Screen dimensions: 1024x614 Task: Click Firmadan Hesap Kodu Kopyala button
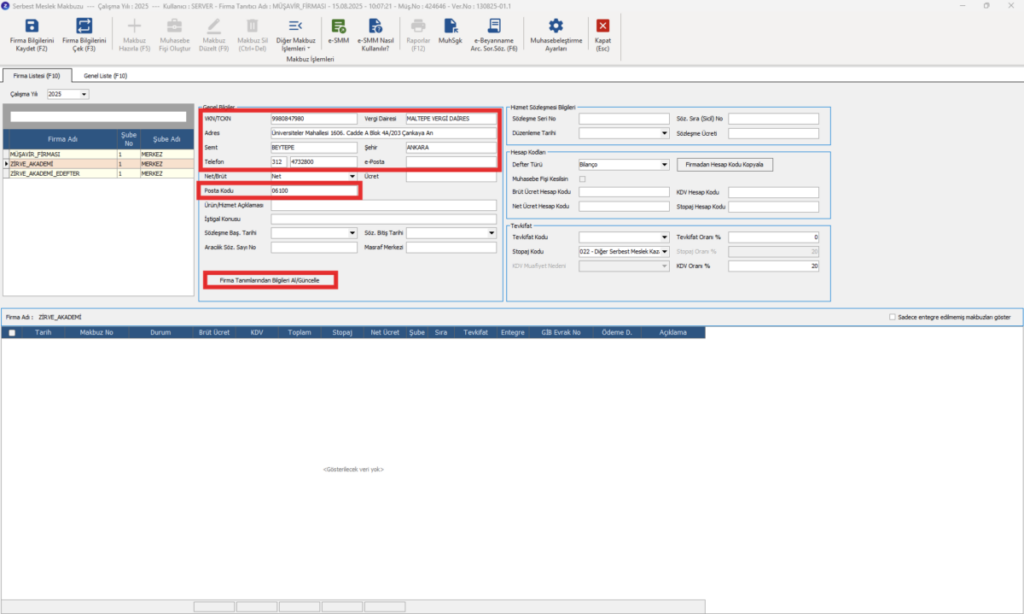coord(724,165)
